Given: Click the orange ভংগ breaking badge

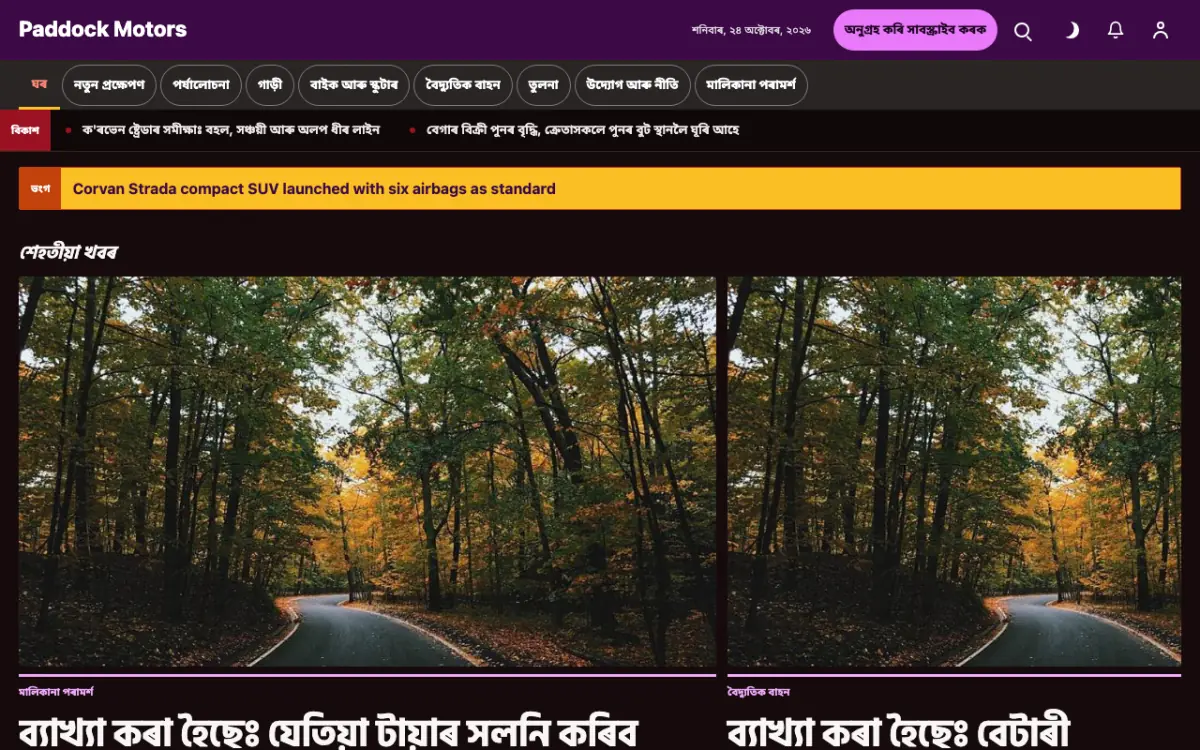Looking at the screenshot, I should (x=40, y=189).
